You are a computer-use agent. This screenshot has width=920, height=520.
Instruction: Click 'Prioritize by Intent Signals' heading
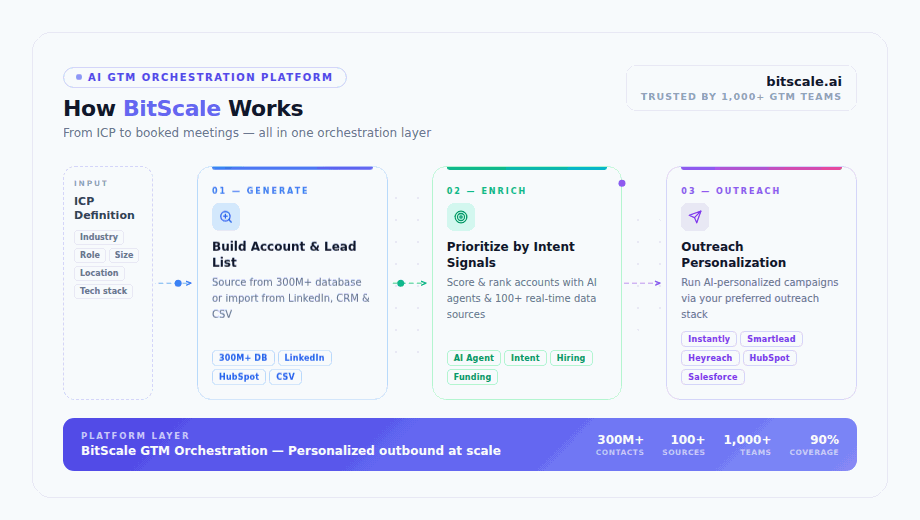pyautogui.click(x=510, y=254)
